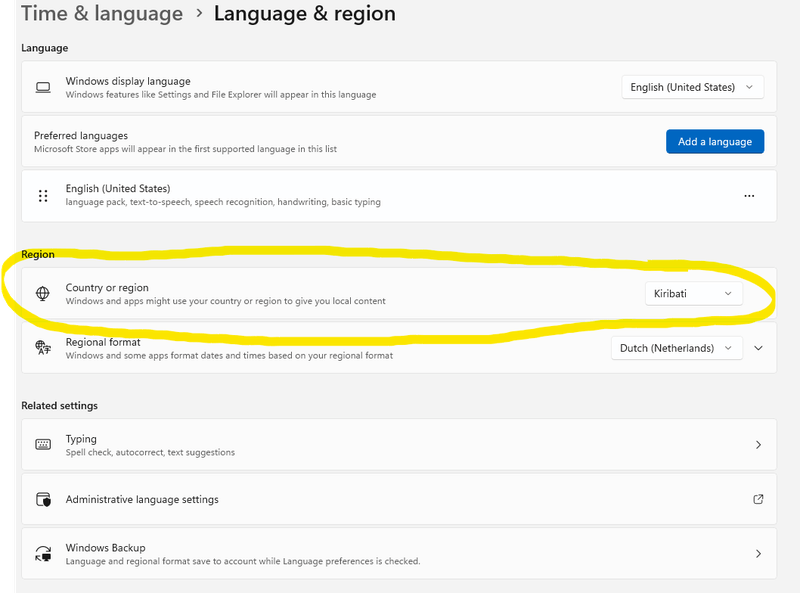800x593 pixels.
Task: Click the Windows Backup row chevron arrow
Action: [x=758, y=554]
